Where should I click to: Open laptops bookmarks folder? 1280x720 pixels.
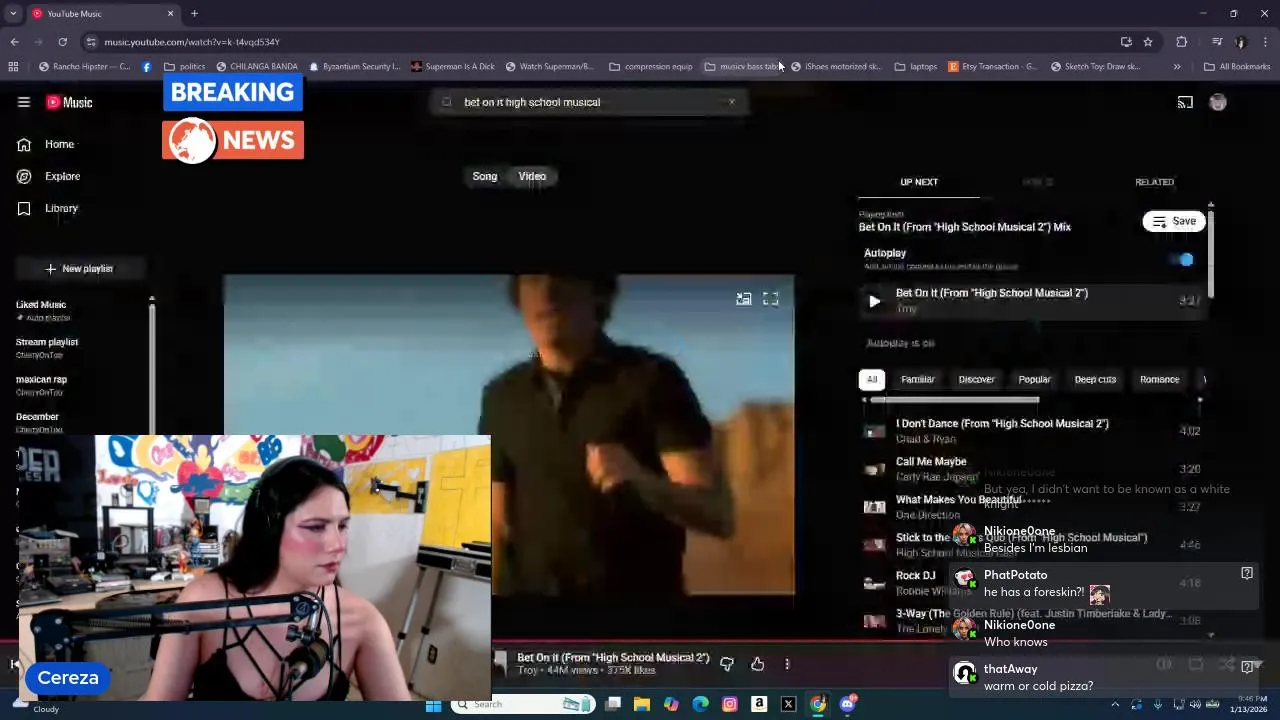(x=916, y=67)
